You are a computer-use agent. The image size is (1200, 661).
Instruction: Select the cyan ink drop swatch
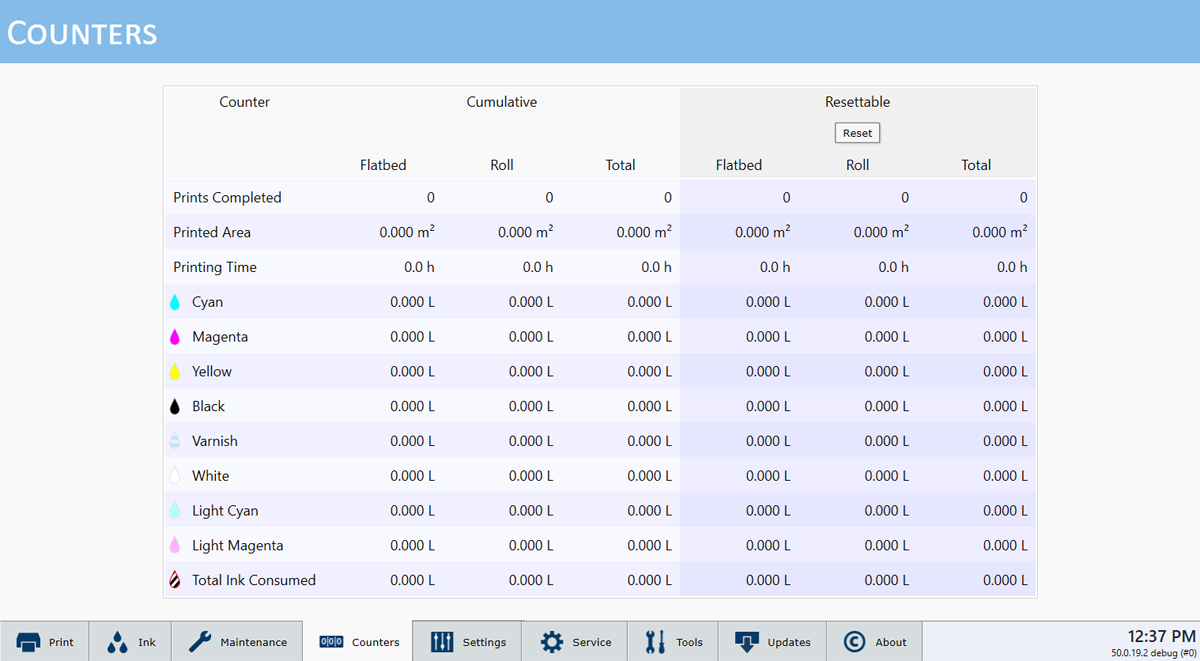pos(175,302)
